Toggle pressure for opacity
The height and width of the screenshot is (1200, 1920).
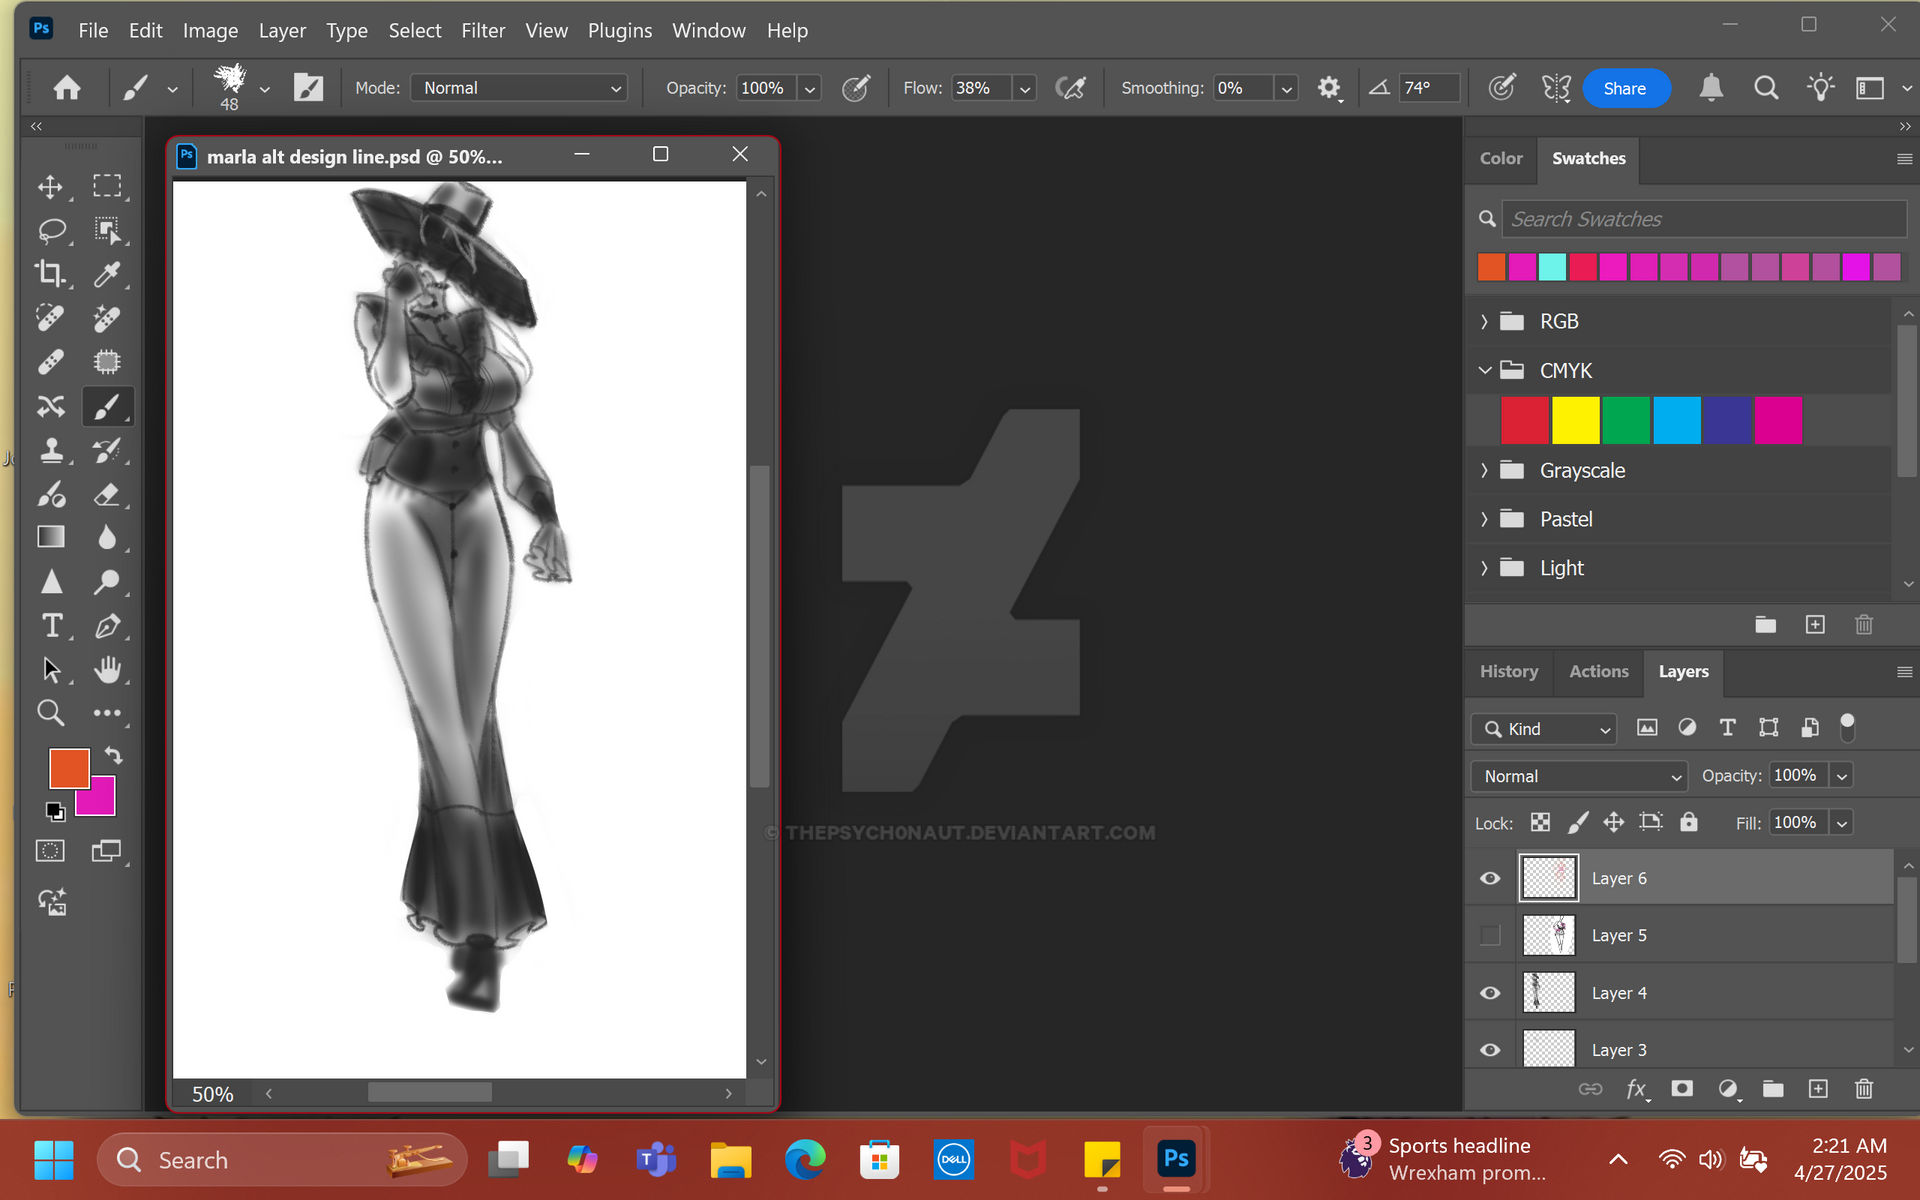point(856,88)
